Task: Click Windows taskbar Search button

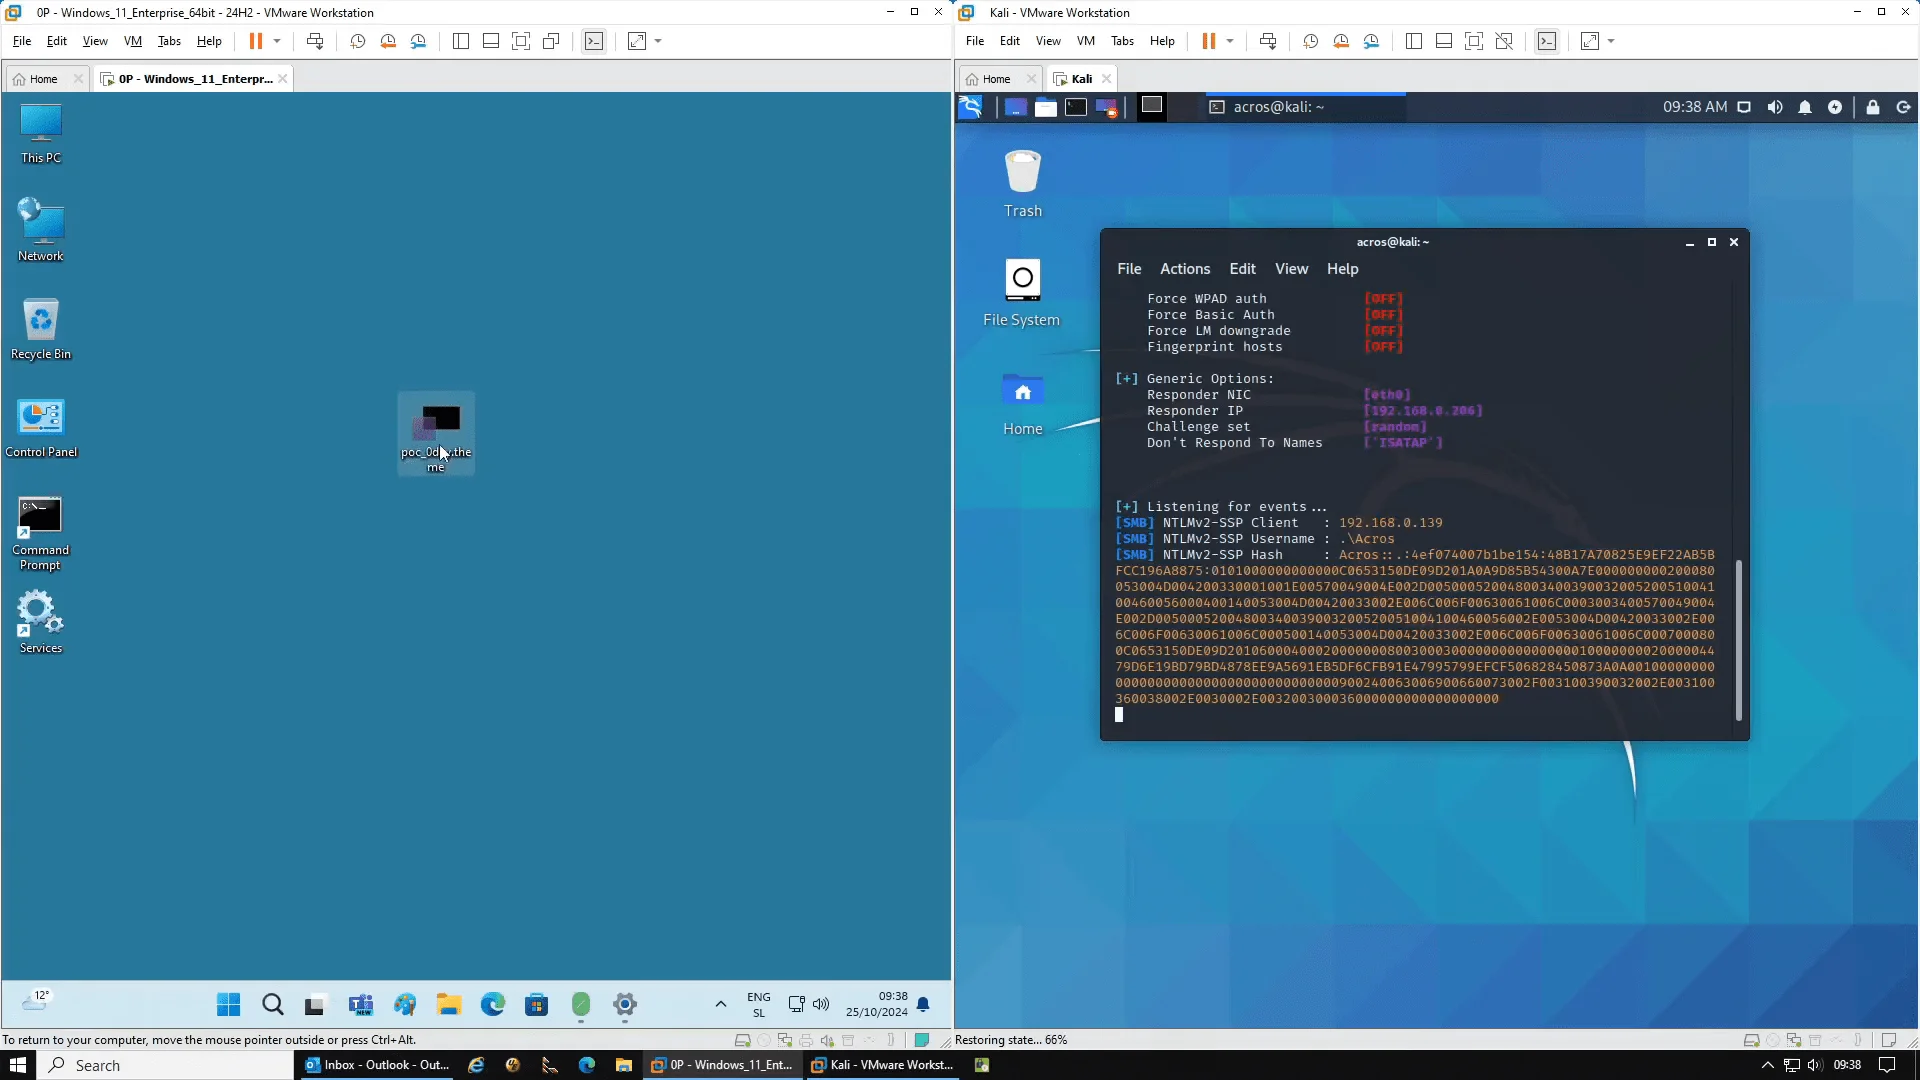Action: click(273, 1005)
